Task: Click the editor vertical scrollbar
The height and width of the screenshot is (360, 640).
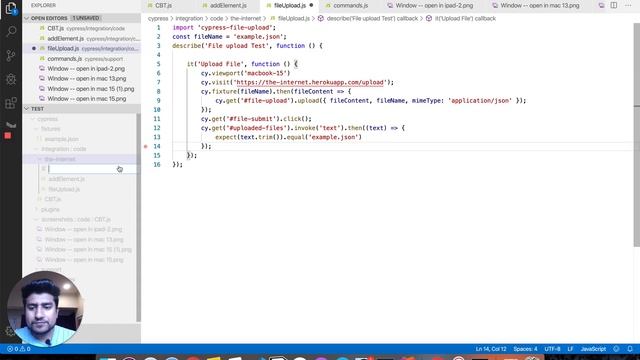Action: [x=637, y=135]
